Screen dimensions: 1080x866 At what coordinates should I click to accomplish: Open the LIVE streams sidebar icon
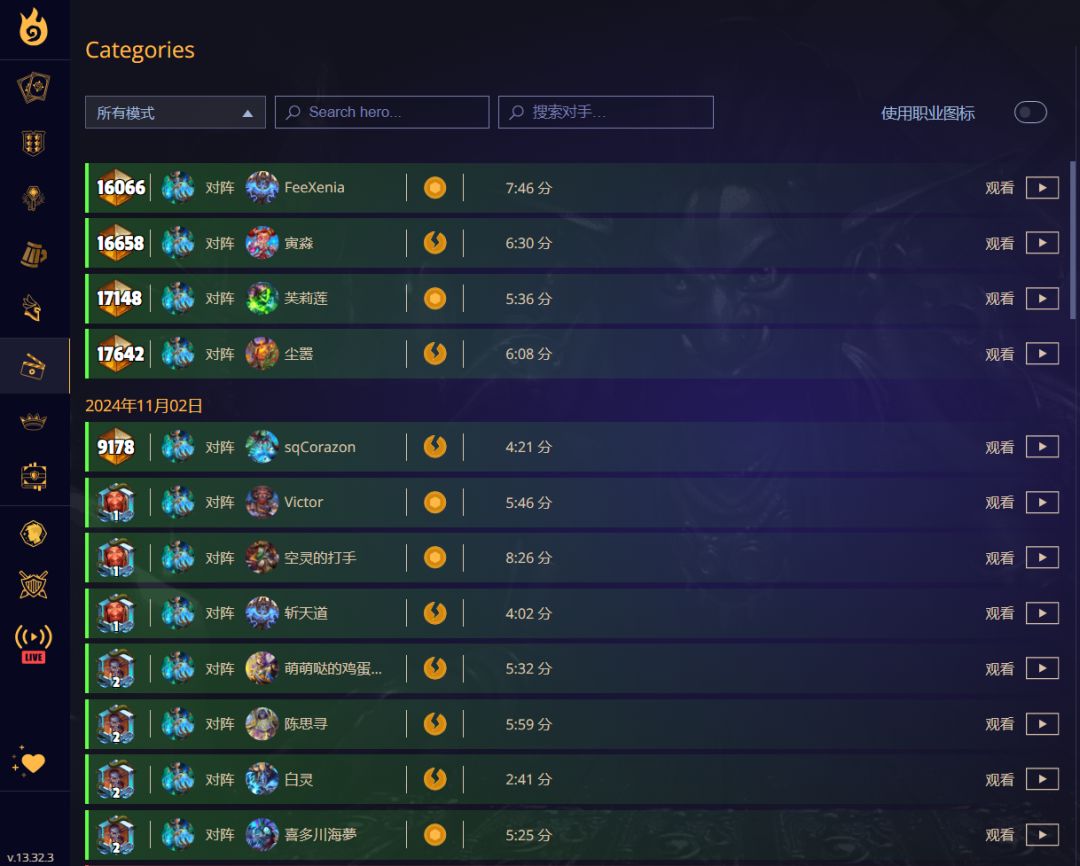pos(33,643)
